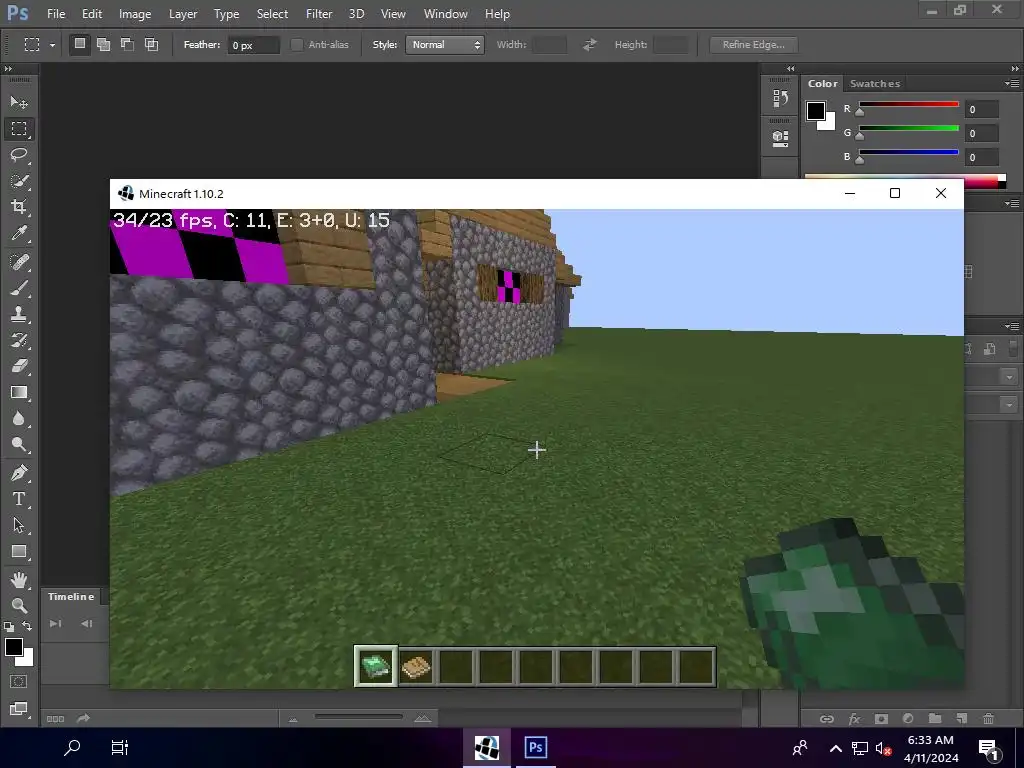Image resolution: width=1024 pixels, height=768 pixels.
Task: Open the marquee tool preset picker arrow
Action: pos(52,45)
